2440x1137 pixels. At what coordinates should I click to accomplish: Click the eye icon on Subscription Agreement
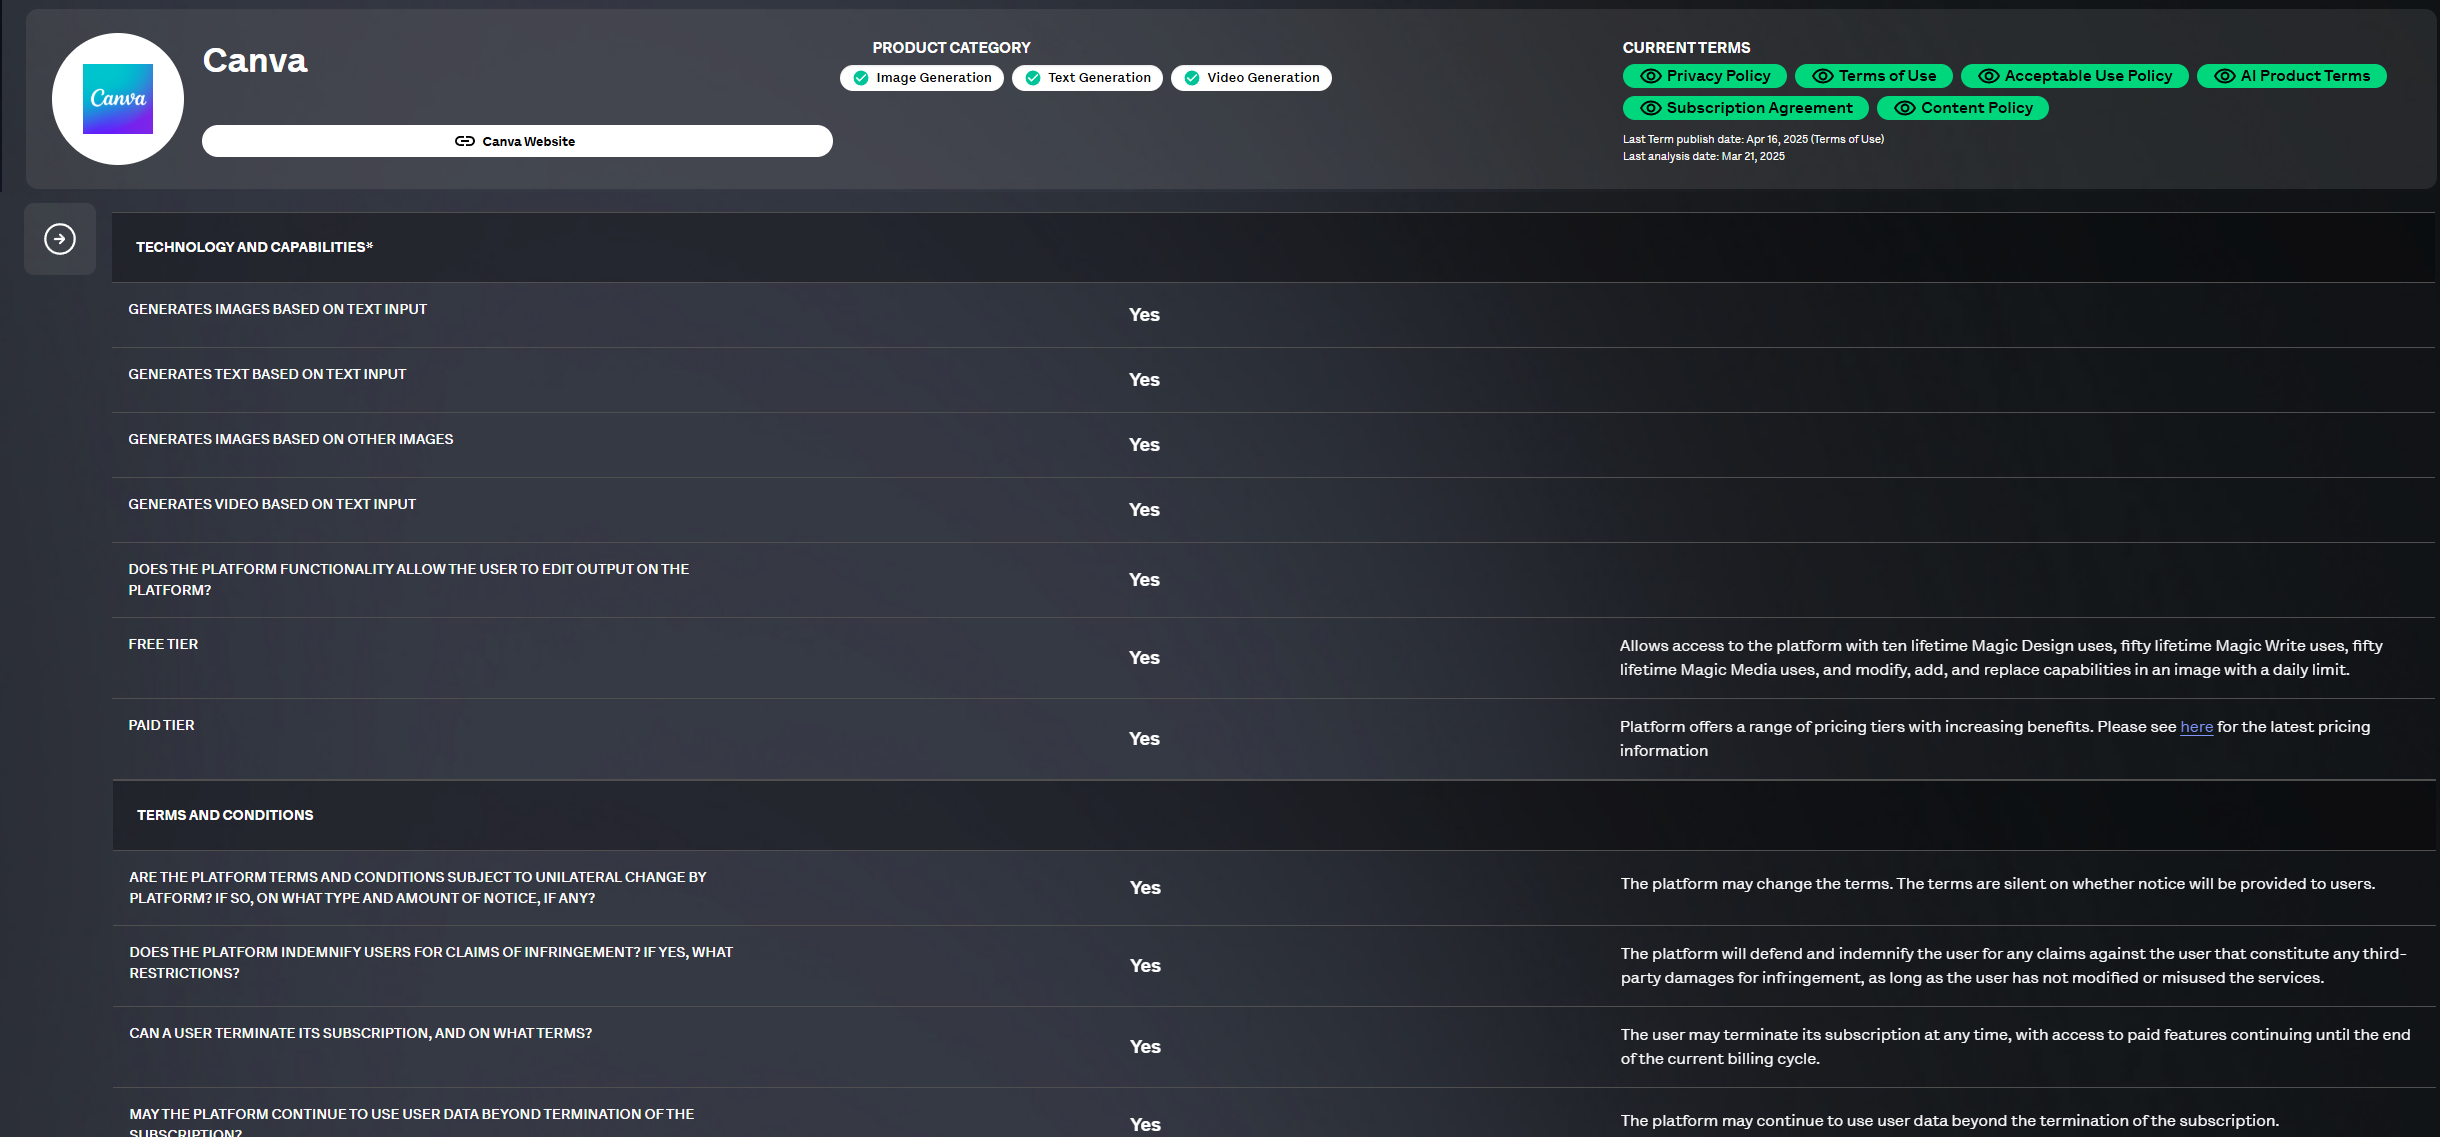1651,108
